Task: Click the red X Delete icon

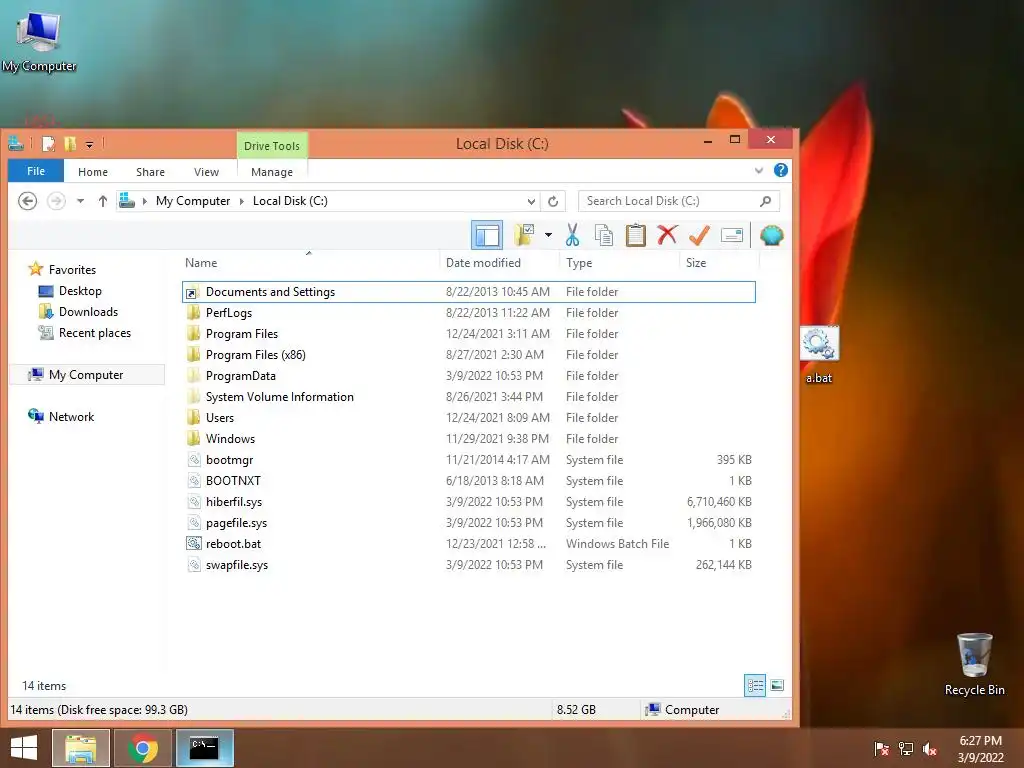Action: click(667, 235)
